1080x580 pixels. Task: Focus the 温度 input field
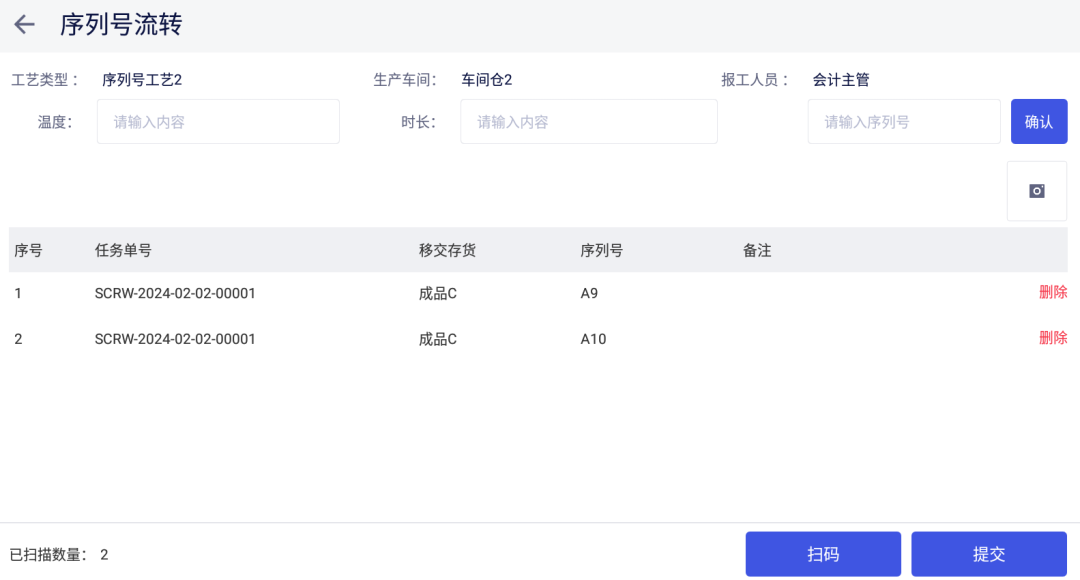tap(218, 122)
